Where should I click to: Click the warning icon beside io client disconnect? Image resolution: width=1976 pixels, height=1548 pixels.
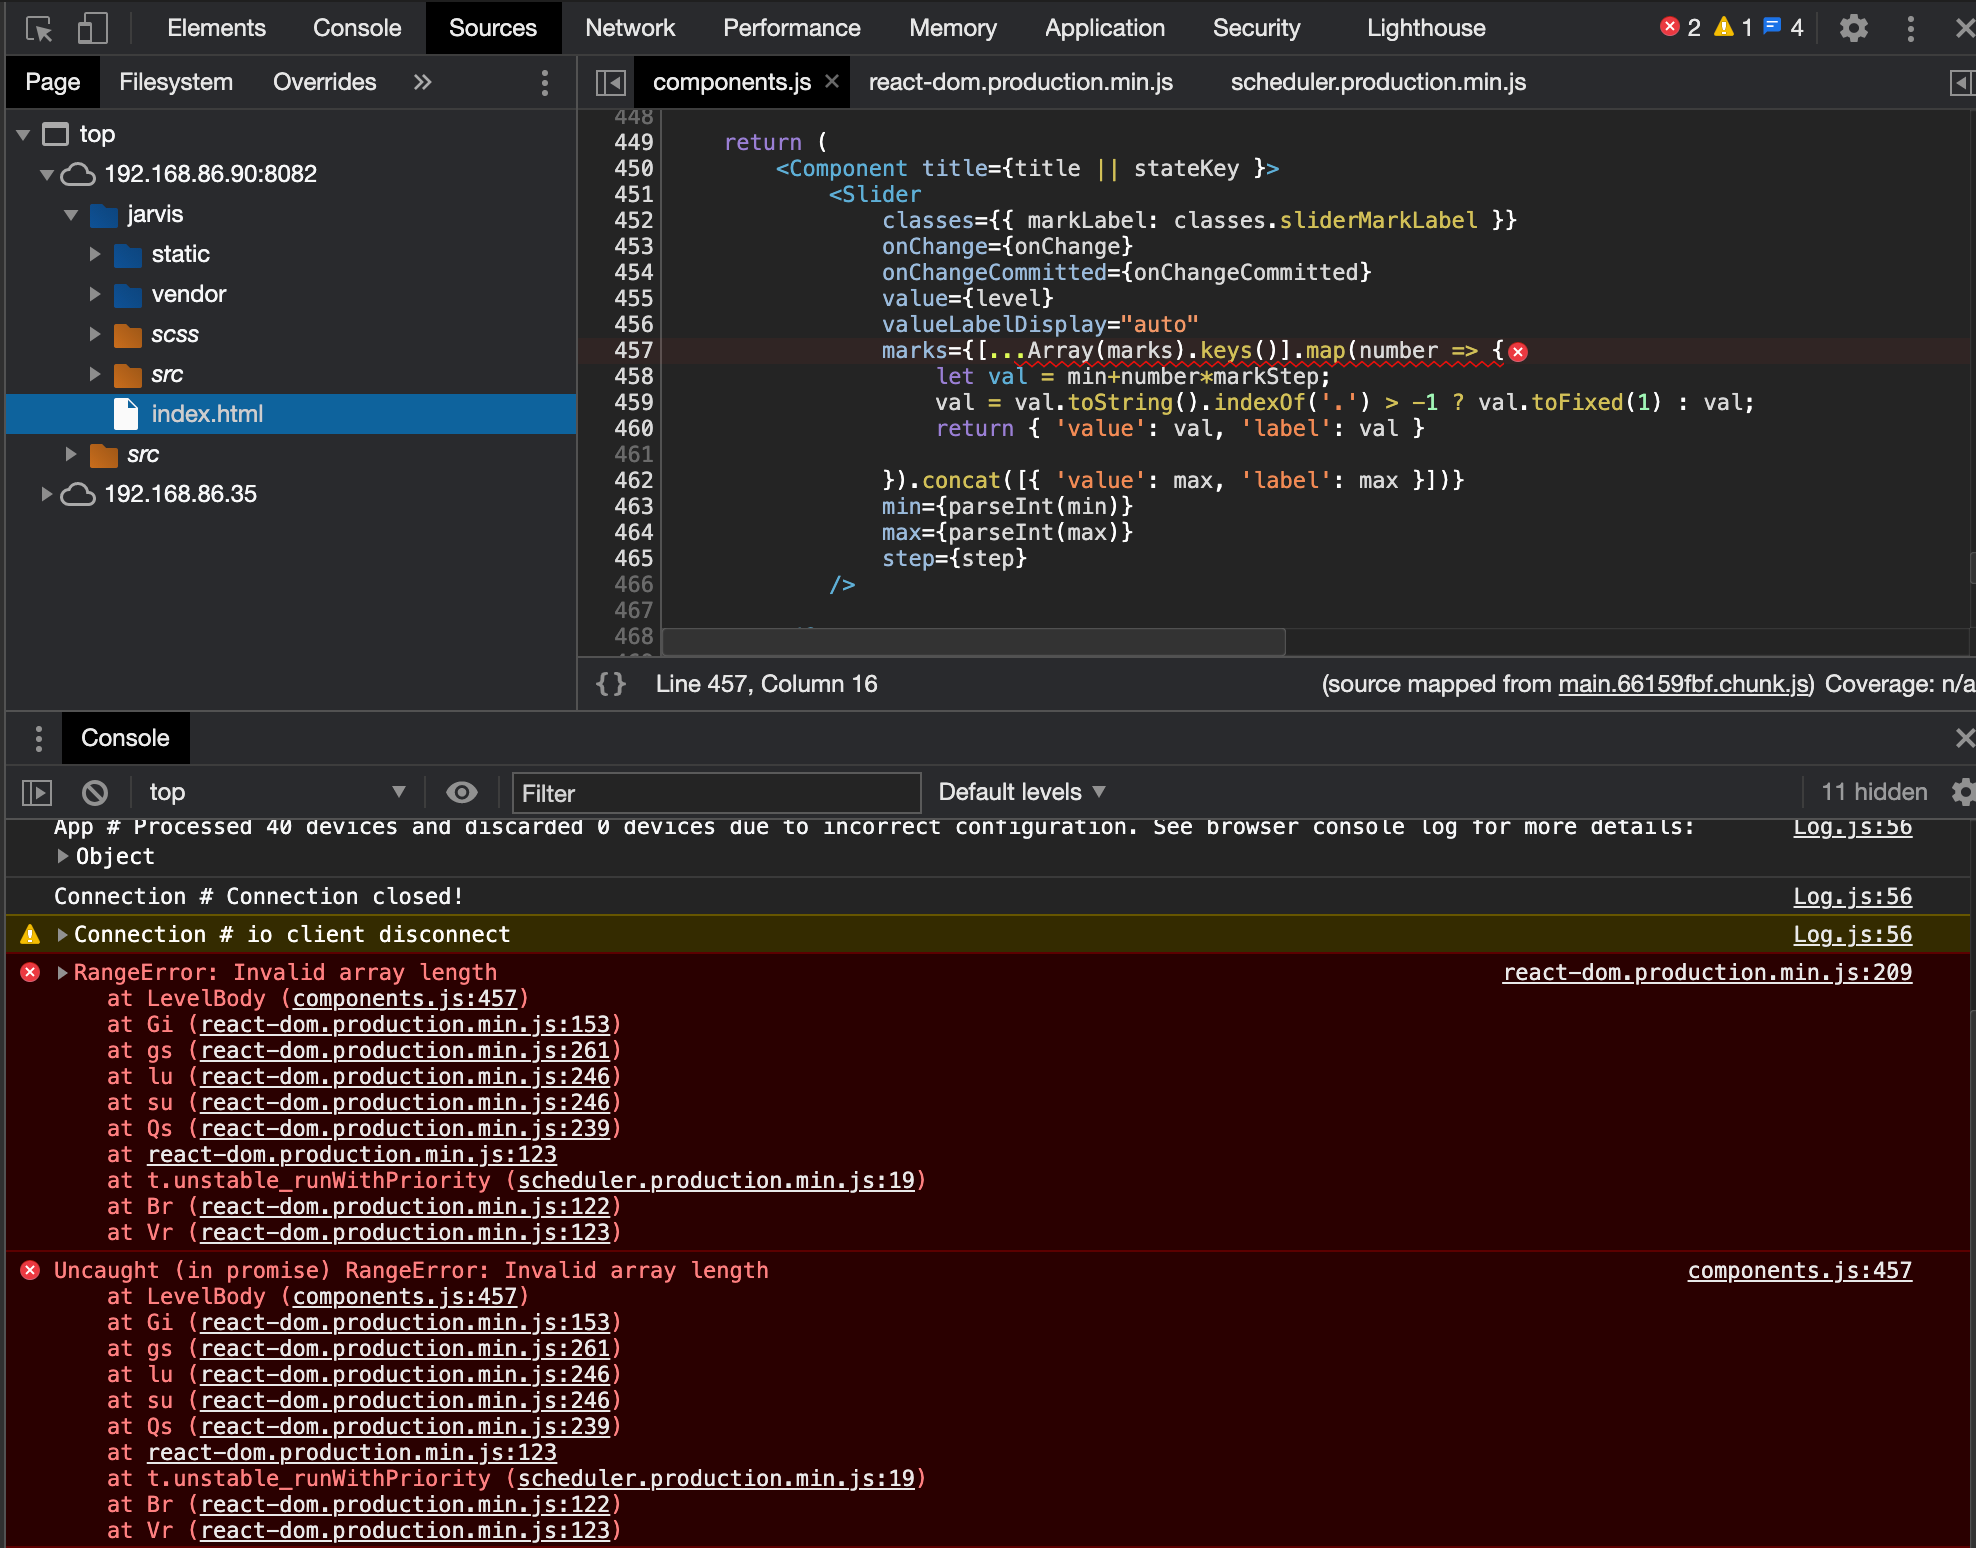point(30,934)
